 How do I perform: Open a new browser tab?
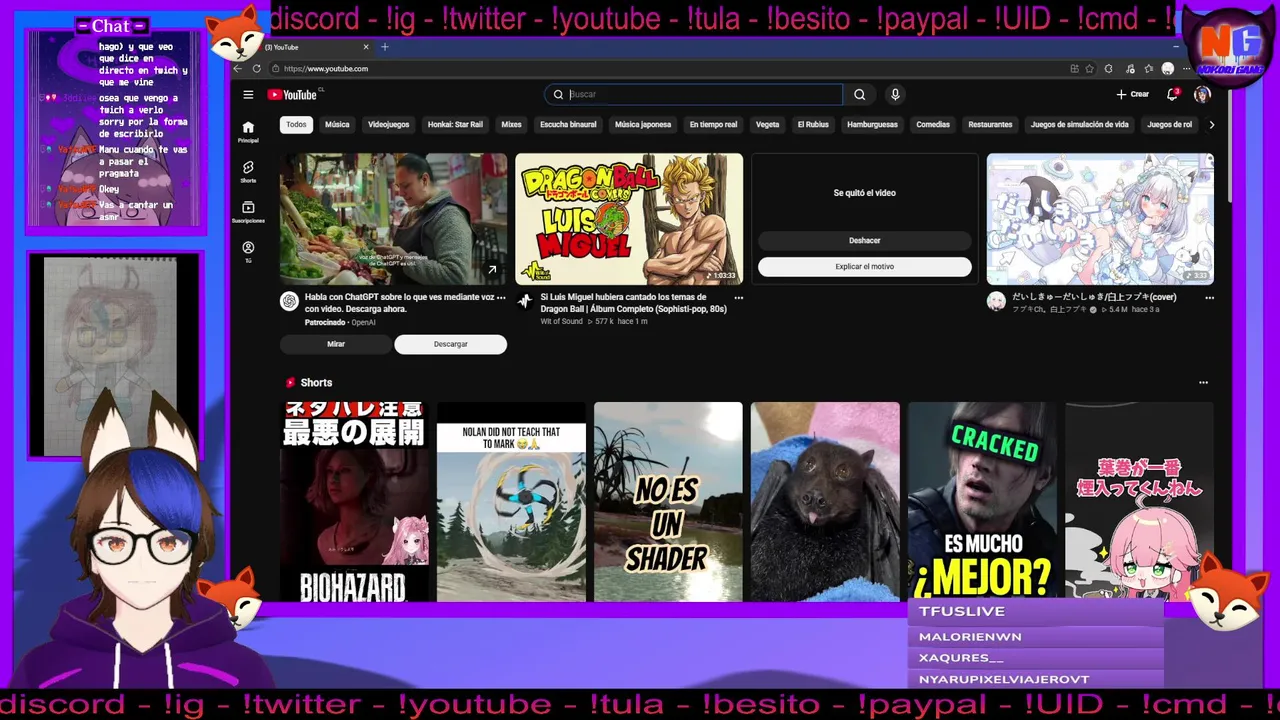tap(384, 47)
